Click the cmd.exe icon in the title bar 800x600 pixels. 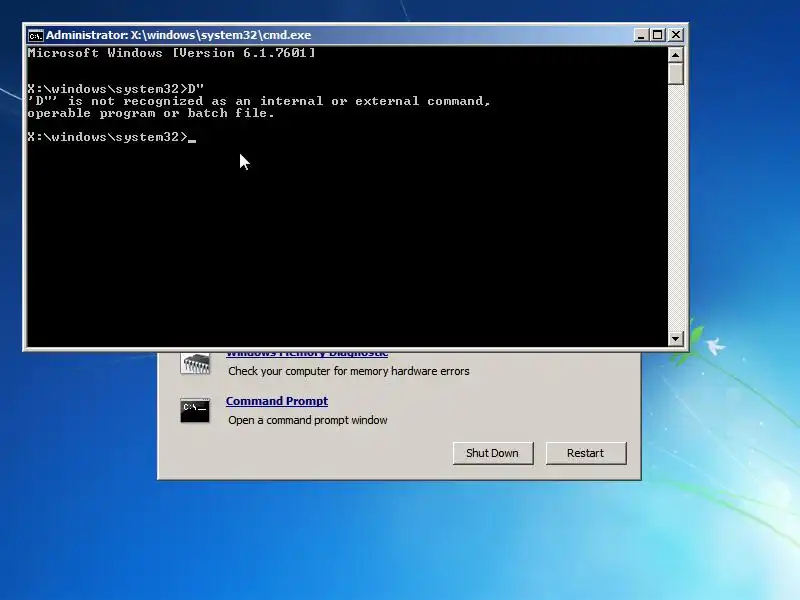pyautogui.click(x=36, y=35)
